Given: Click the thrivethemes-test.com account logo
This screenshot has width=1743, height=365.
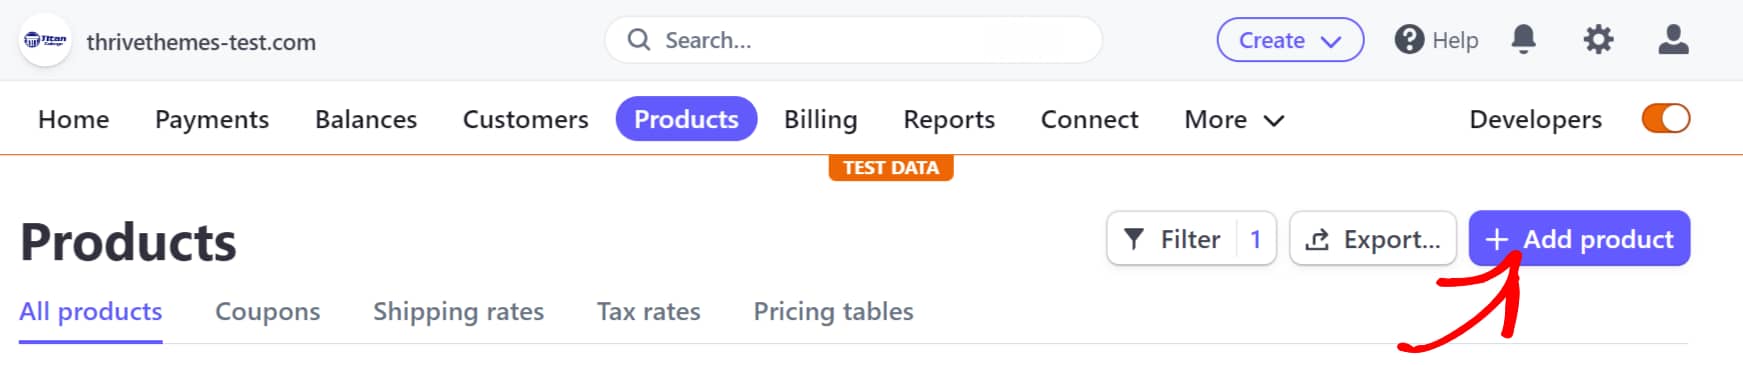Looking at the screenshot, I should (46, 40).
